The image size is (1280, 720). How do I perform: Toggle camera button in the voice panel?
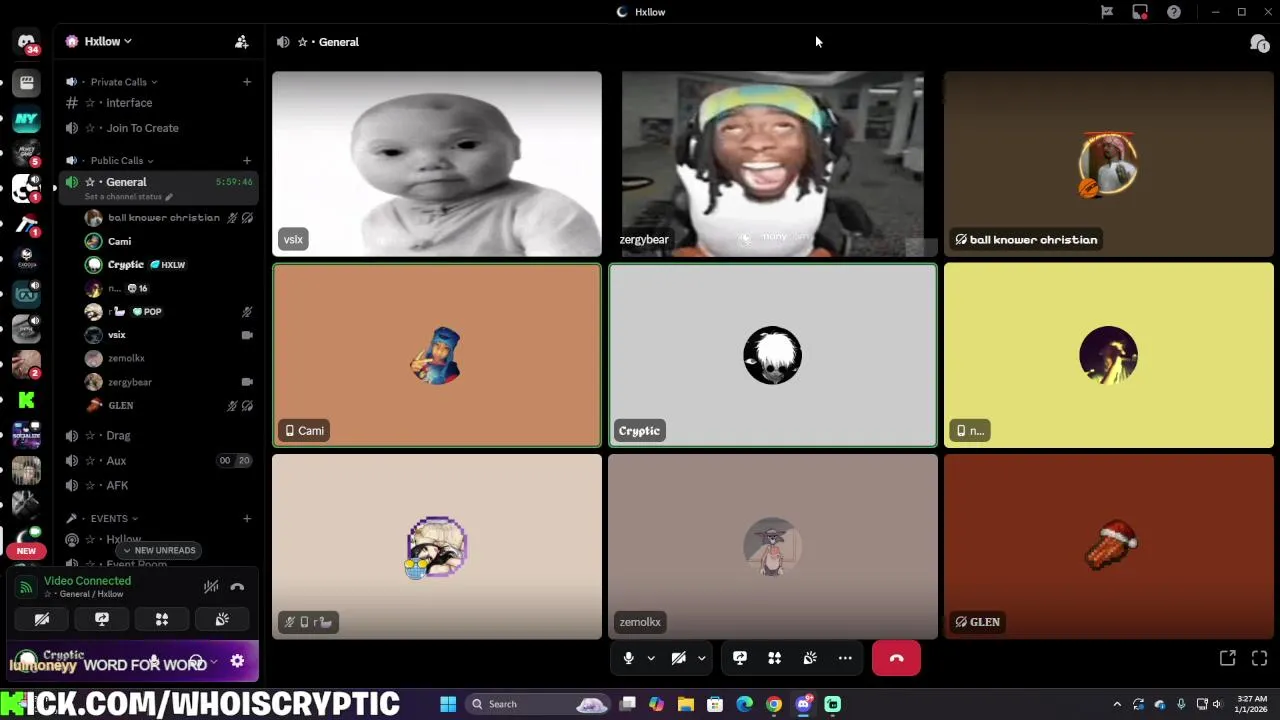coord(42,619)
